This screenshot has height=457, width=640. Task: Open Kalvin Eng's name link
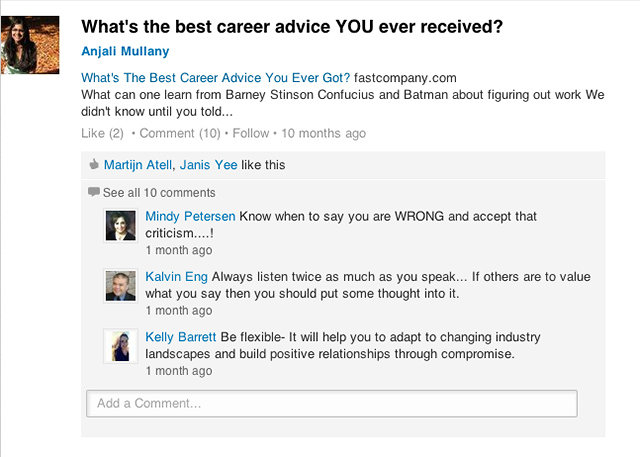tap(176, 277)
